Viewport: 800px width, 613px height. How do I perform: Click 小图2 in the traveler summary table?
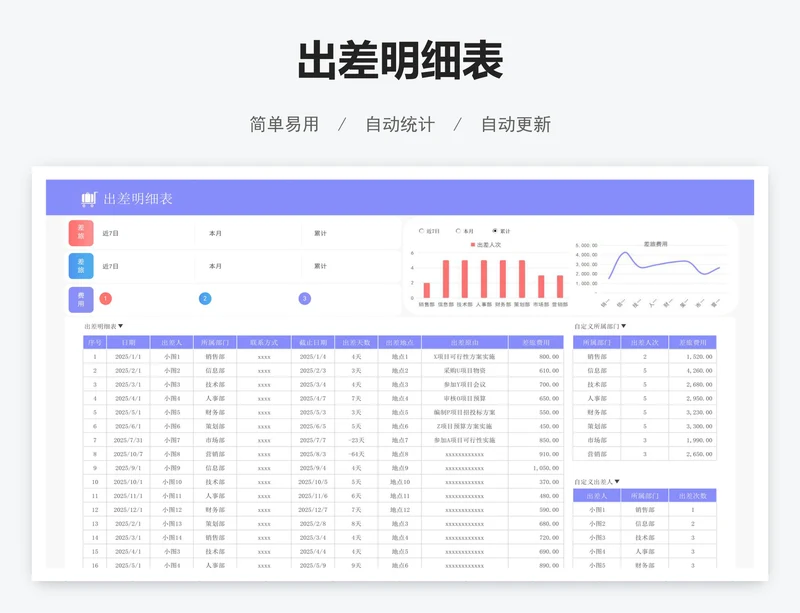(x=597, y=524)
